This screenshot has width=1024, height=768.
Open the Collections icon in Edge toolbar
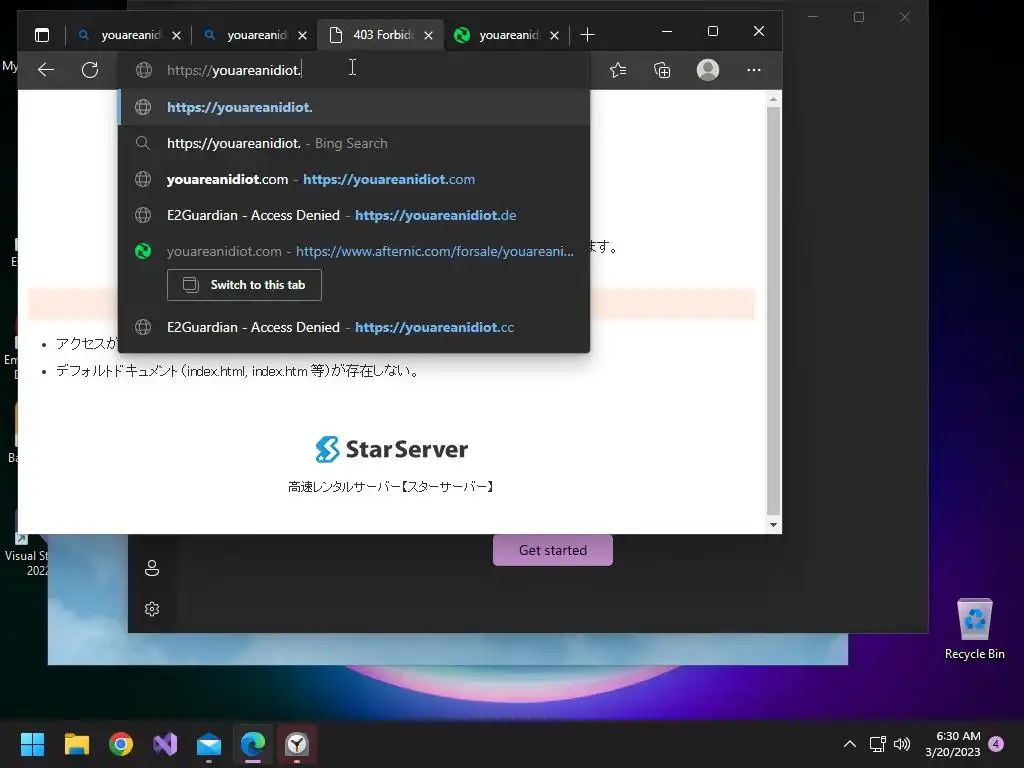662,70
